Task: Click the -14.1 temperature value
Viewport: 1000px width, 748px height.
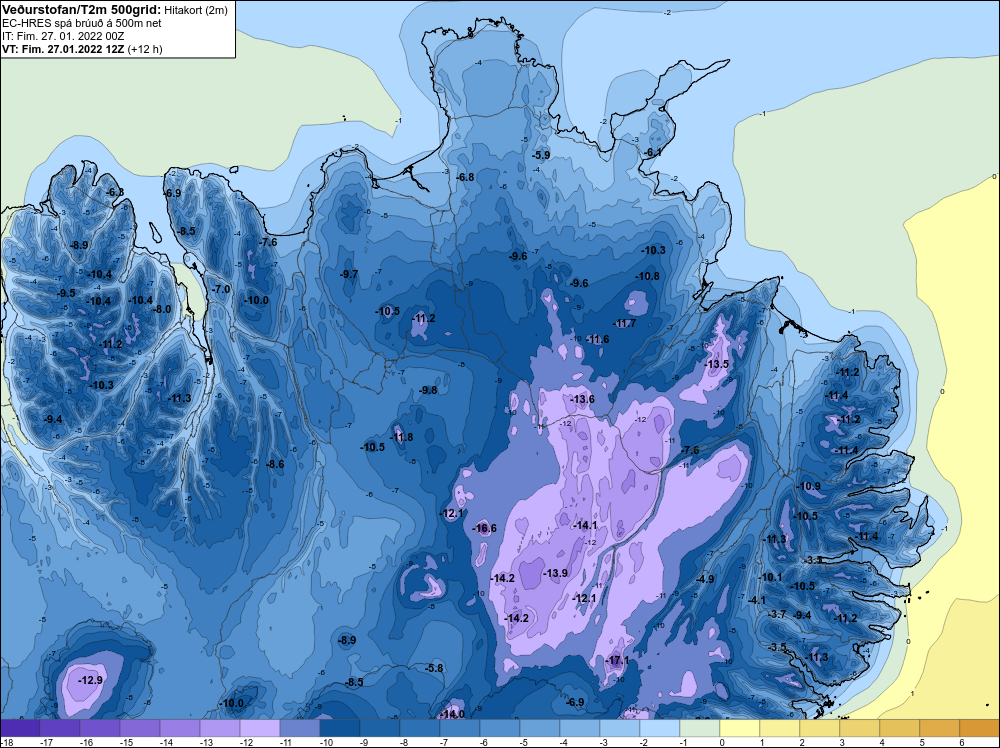Action: [x=585, y=525]
